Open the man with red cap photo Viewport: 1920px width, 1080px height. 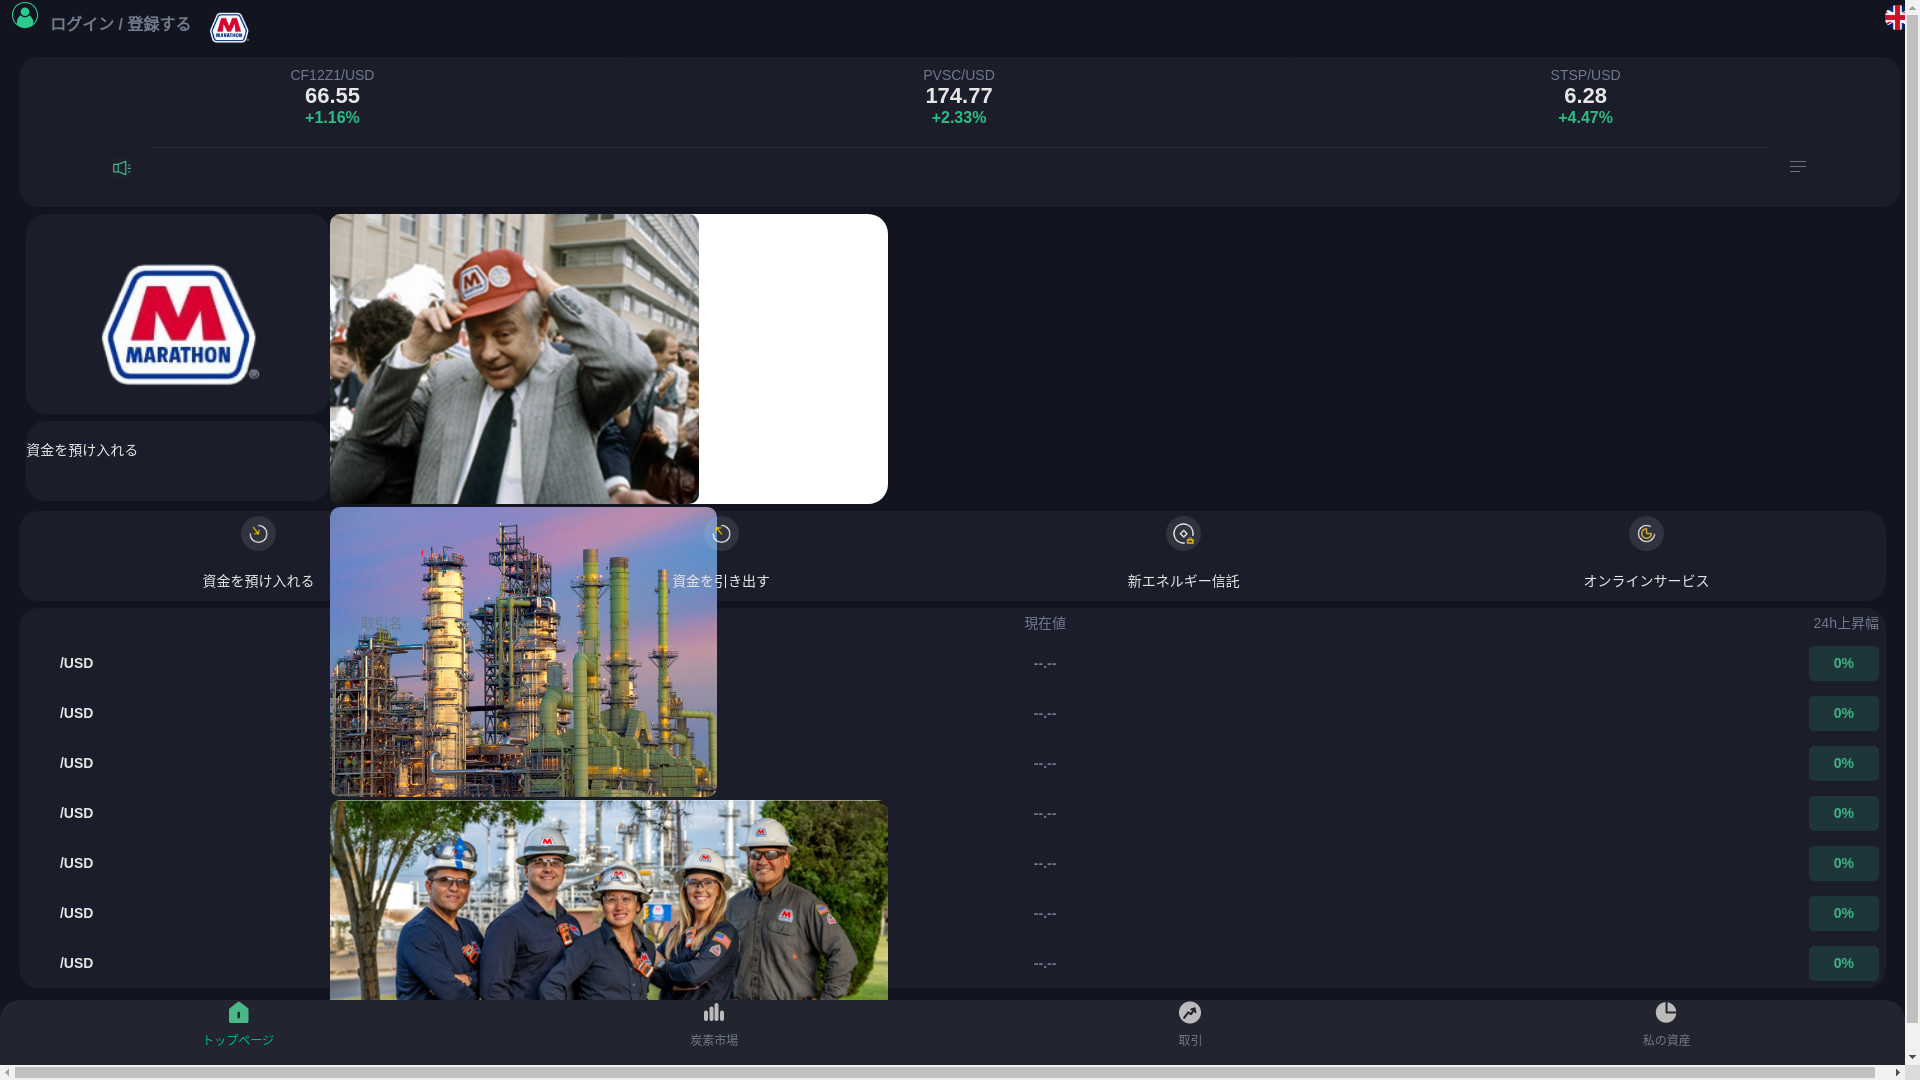[x=514, y=359]
